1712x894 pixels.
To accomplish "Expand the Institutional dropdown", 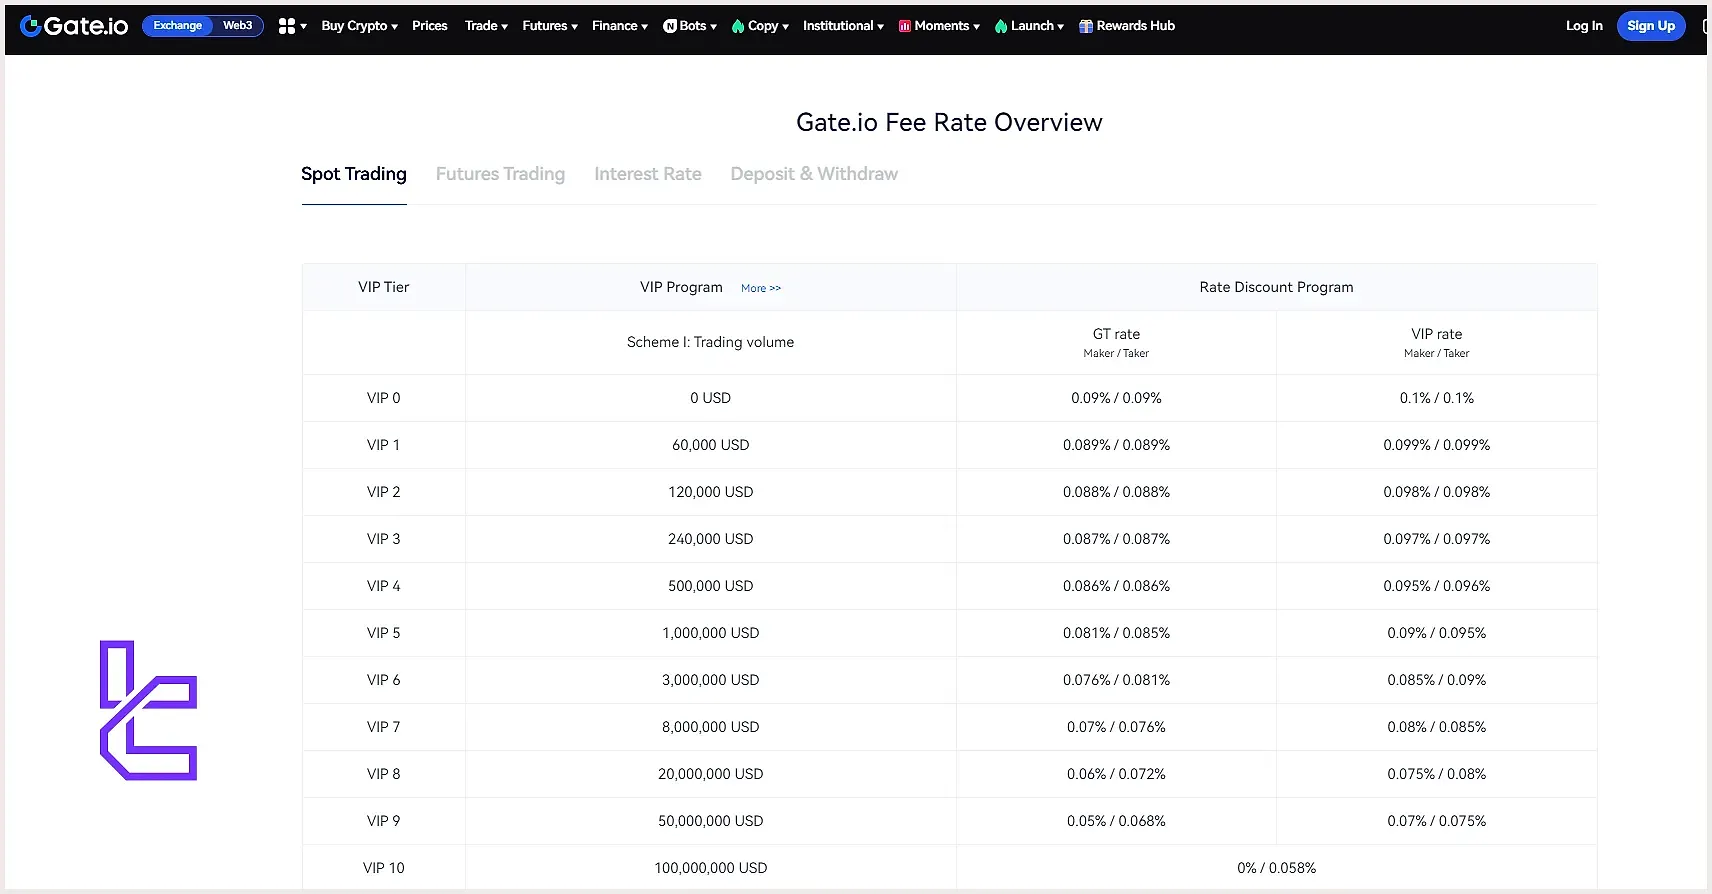I will 842,26.
